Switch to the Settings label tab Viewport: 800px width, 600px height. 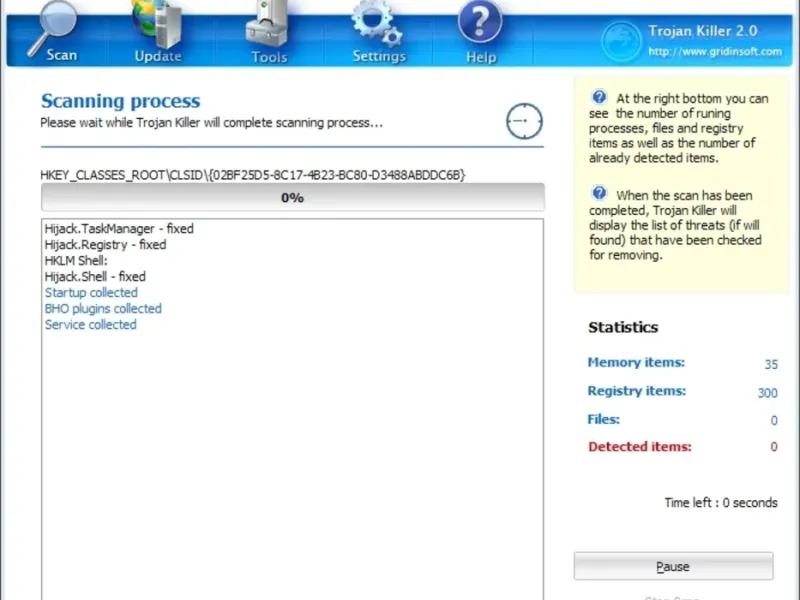tap(379, 56)
